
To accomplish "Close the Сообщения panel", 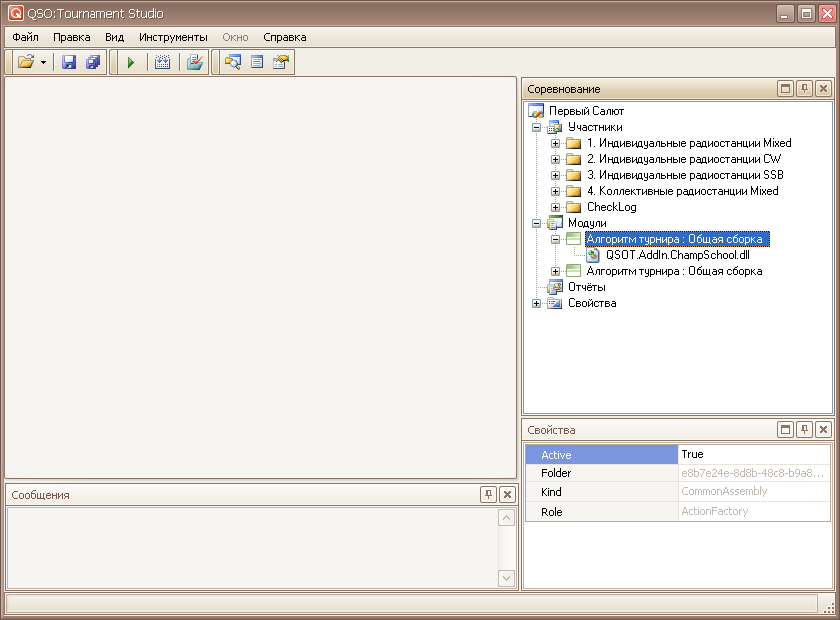I will (x=507, y=495).
